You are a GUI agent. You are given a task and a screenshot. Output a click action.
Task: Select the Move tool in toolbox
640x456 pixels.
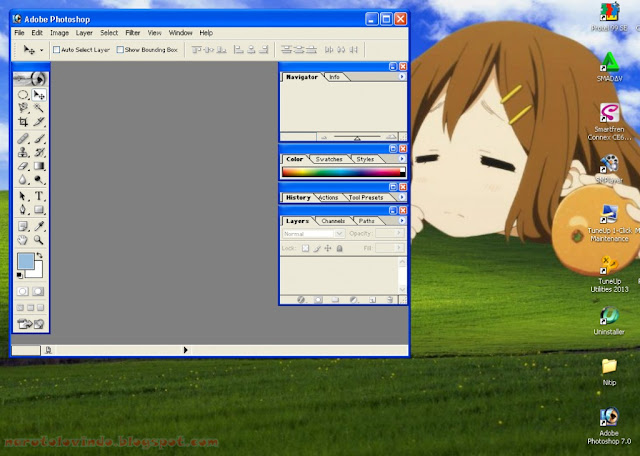point(39,95)
